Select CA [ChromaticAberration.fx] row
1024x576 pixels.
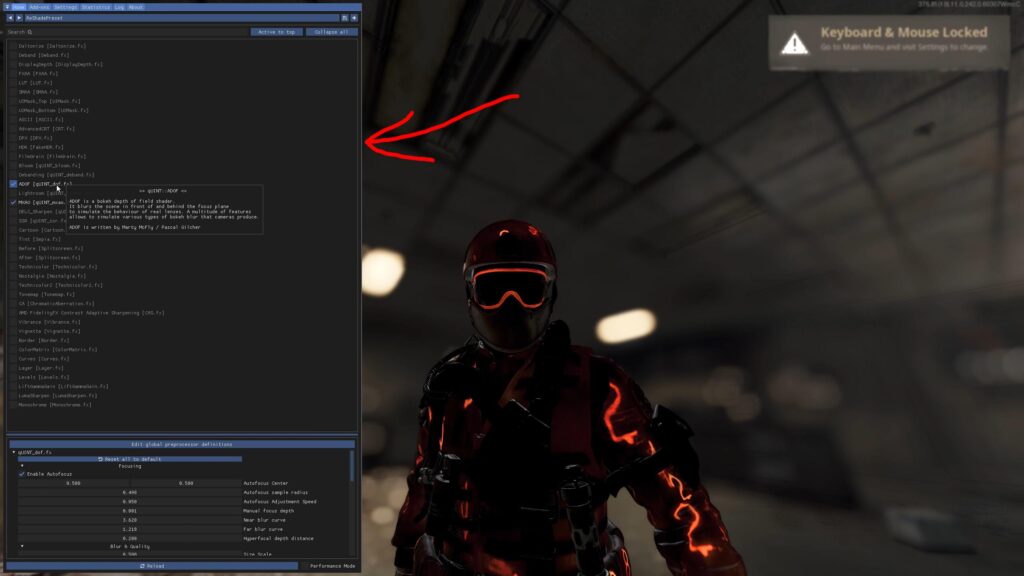pyautogui.click(x=56, y=303)
